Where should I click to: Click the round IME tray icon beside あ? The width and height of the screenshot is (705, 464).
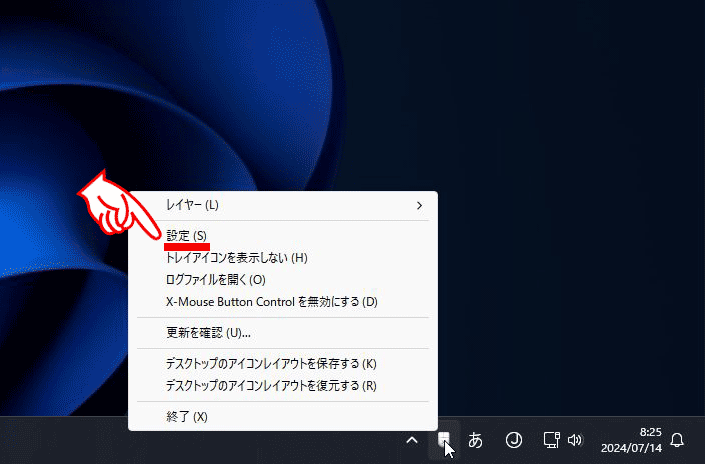[514, 440]
